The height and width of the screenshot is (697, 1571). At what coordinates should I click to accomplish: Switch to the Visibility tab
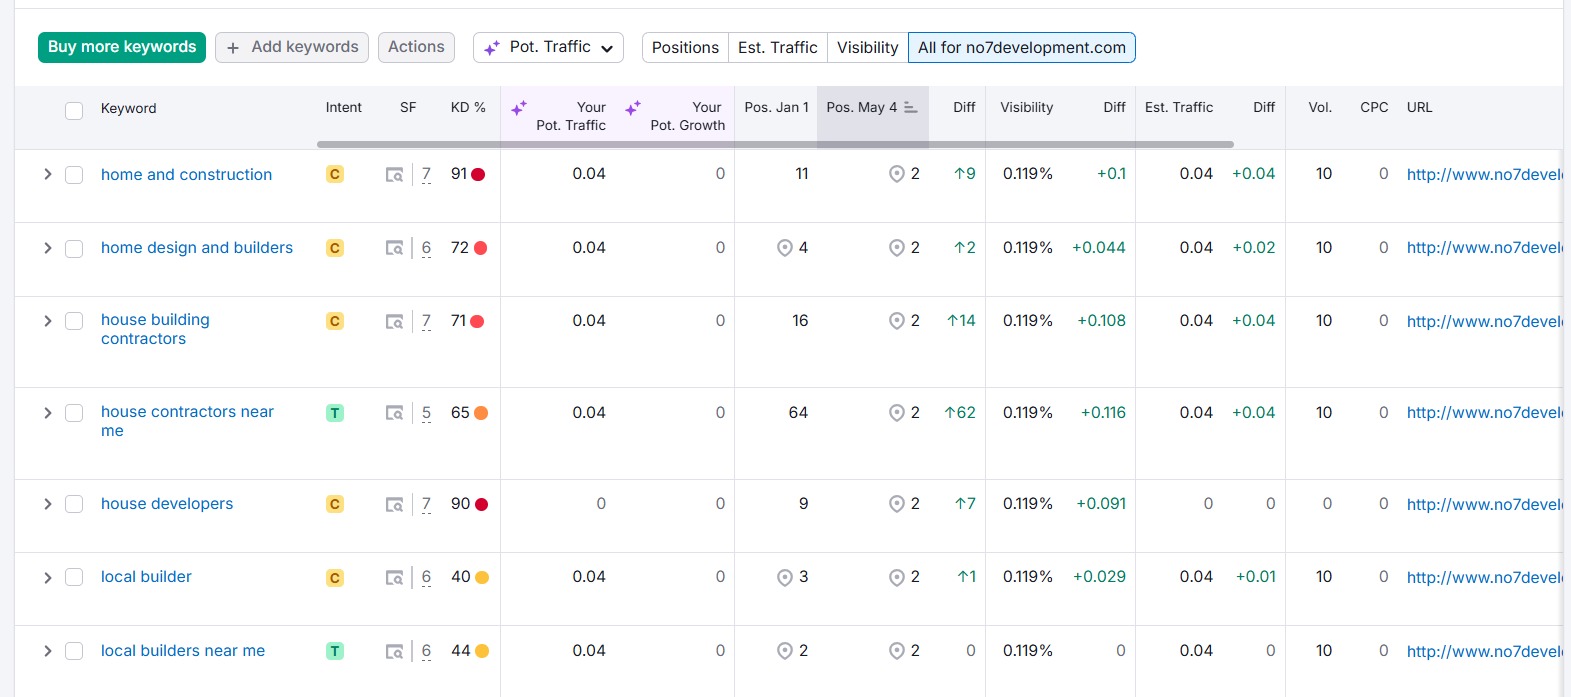pyautogui.click(x=867, y=47)
